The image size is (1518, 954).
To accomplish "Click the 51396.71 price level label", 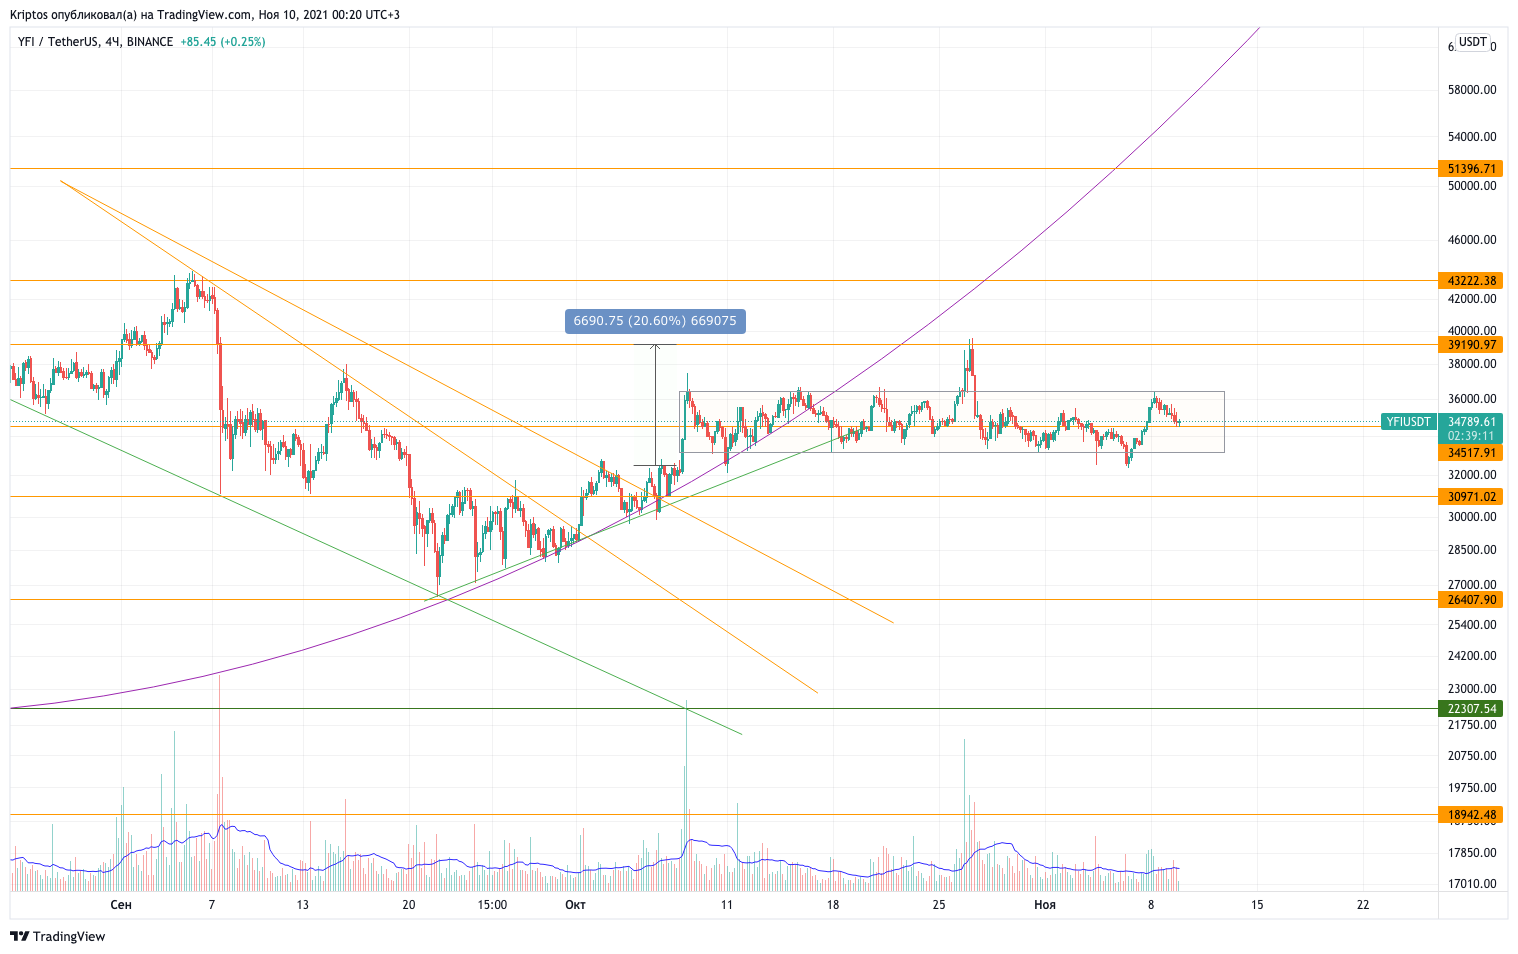I will pyautogui.click(x=1471, y=169).
